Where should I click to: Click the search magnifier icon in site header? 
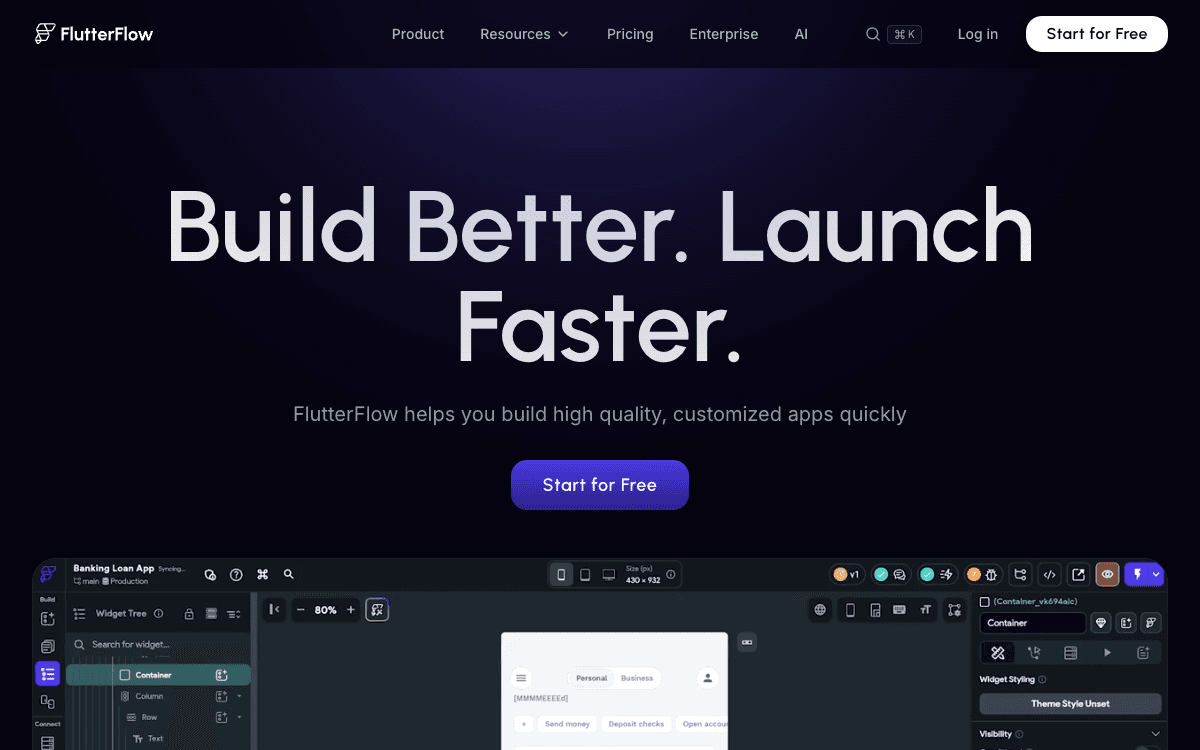pyautogui.click(x=873, y=34)
